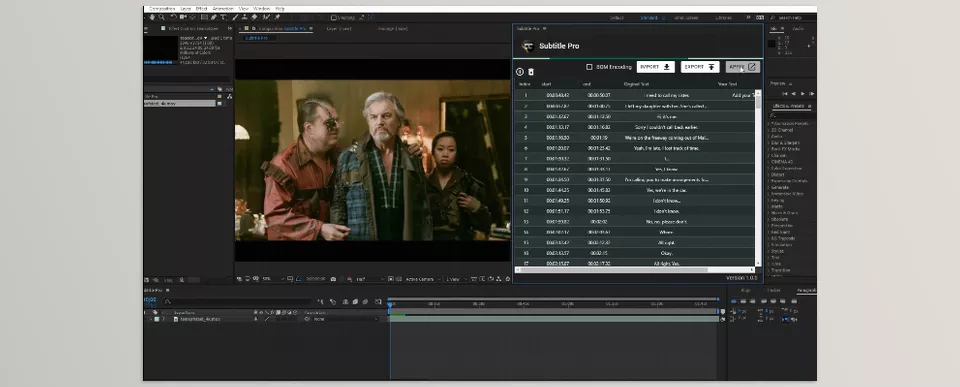Viewport: 960px width, 387px height.
Task: Select the Eraser tool
Action: point(254,17)
